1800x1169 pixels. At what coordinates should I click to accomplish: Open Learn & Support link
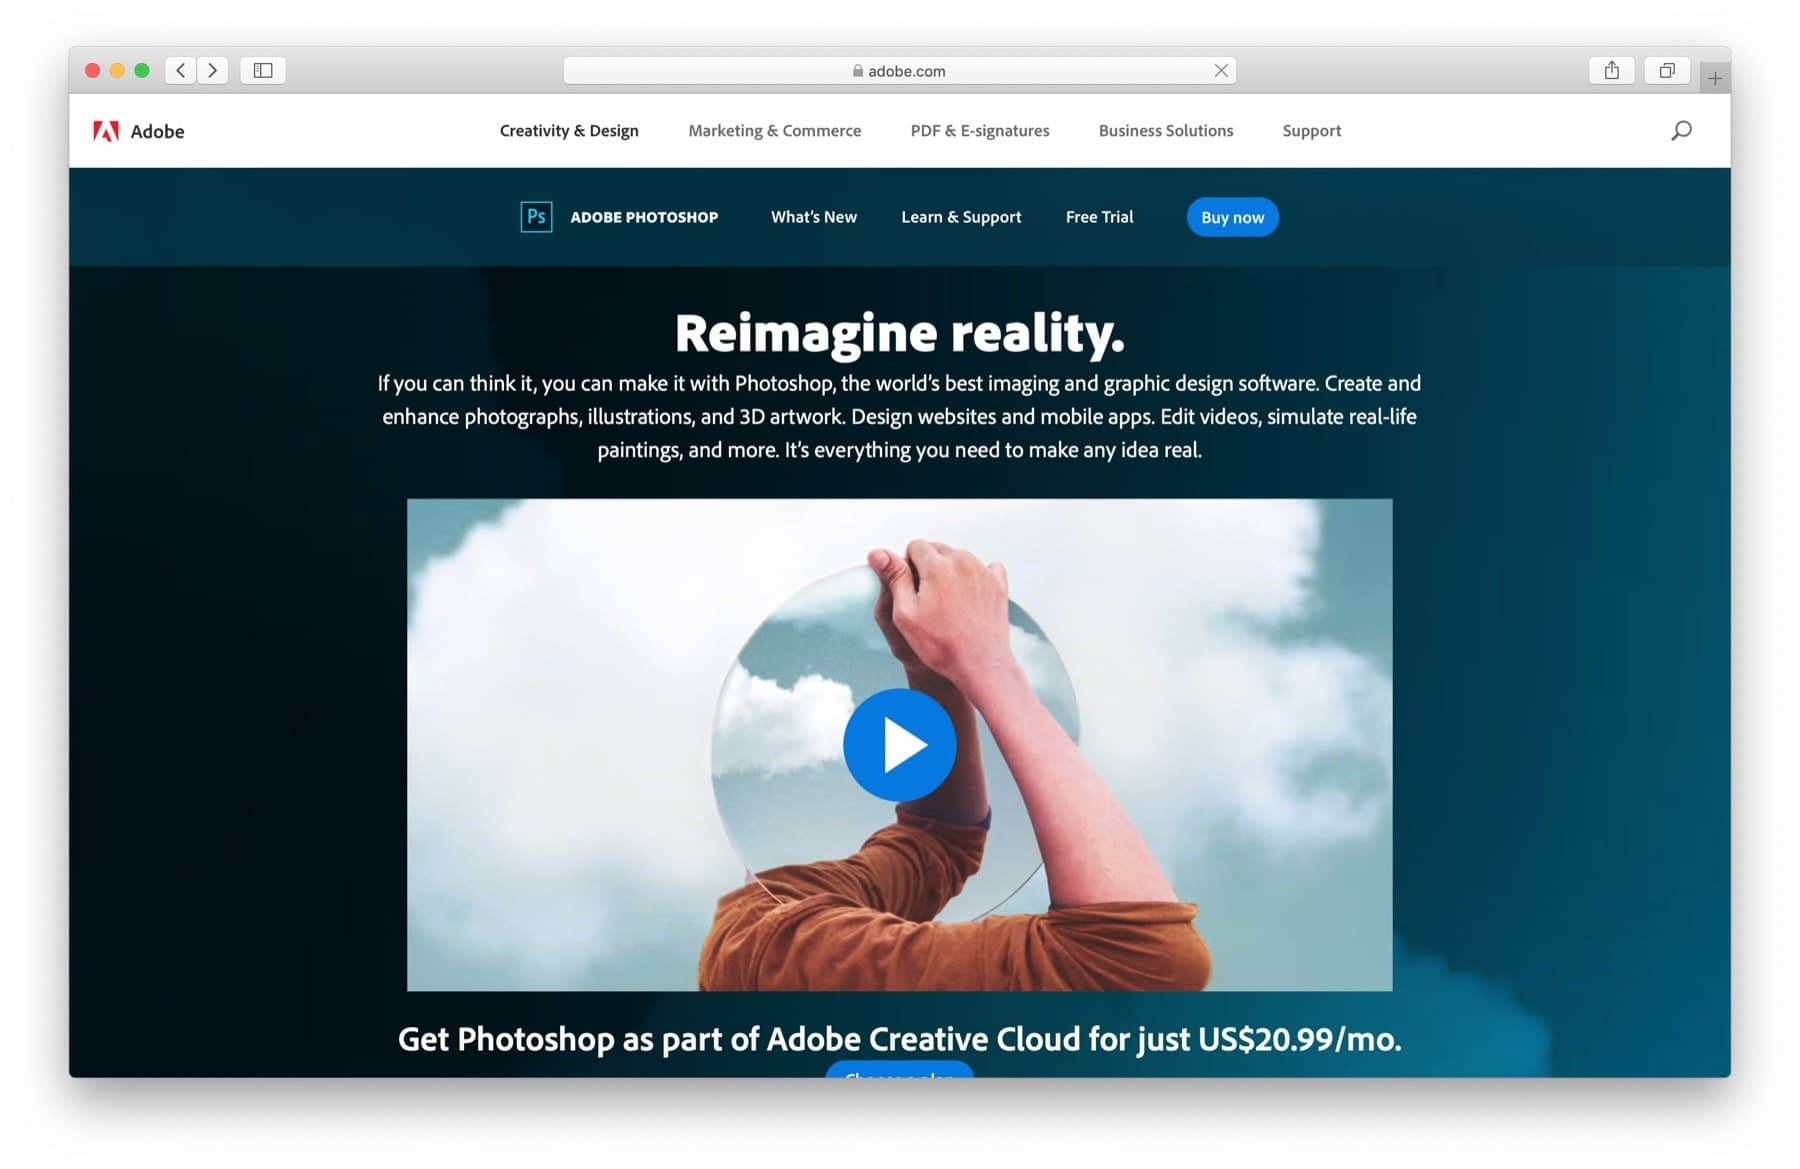tap(961, 217)
